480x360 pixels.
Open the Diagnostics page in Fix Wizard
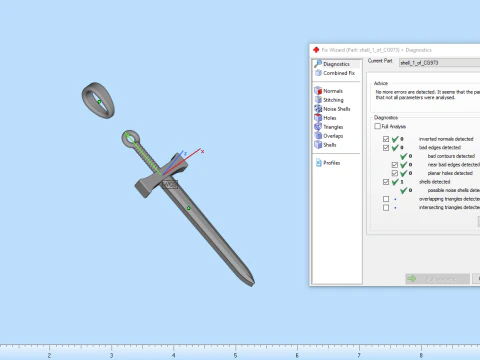[336, 64]
